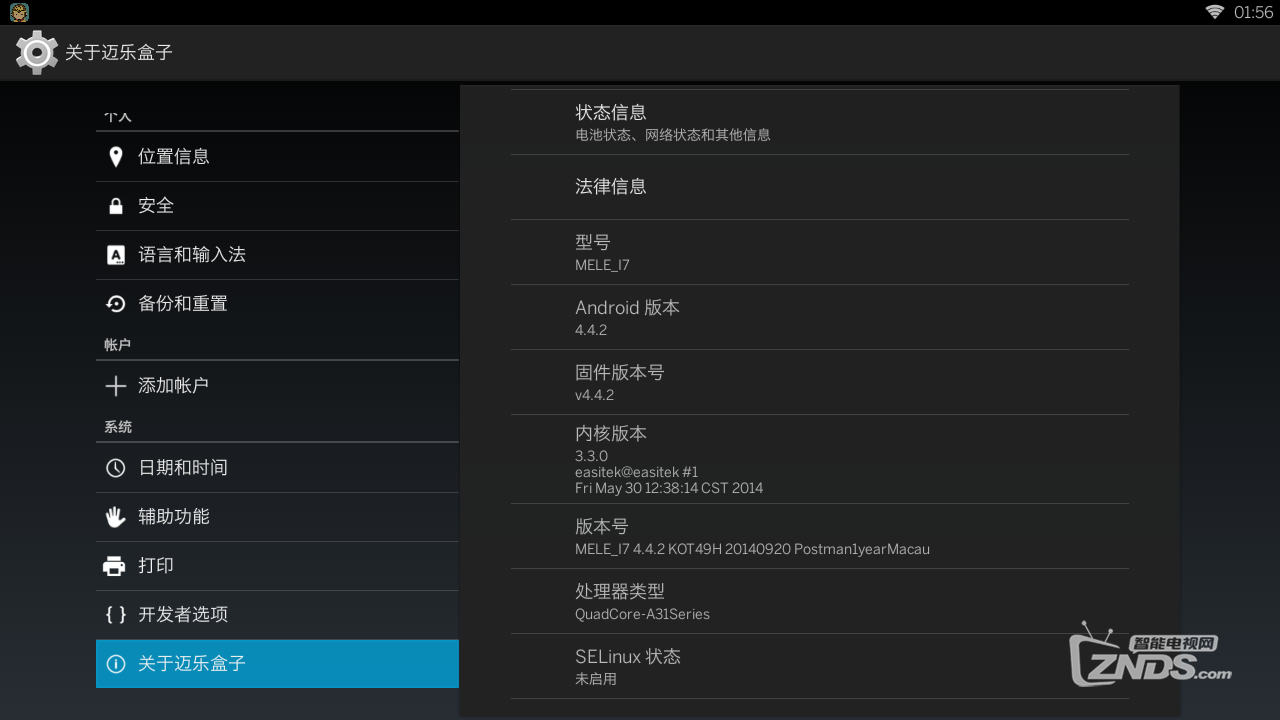Click the 关于迈乐盒子 title text
This screenshot has height=720, width=1280.
119,52
